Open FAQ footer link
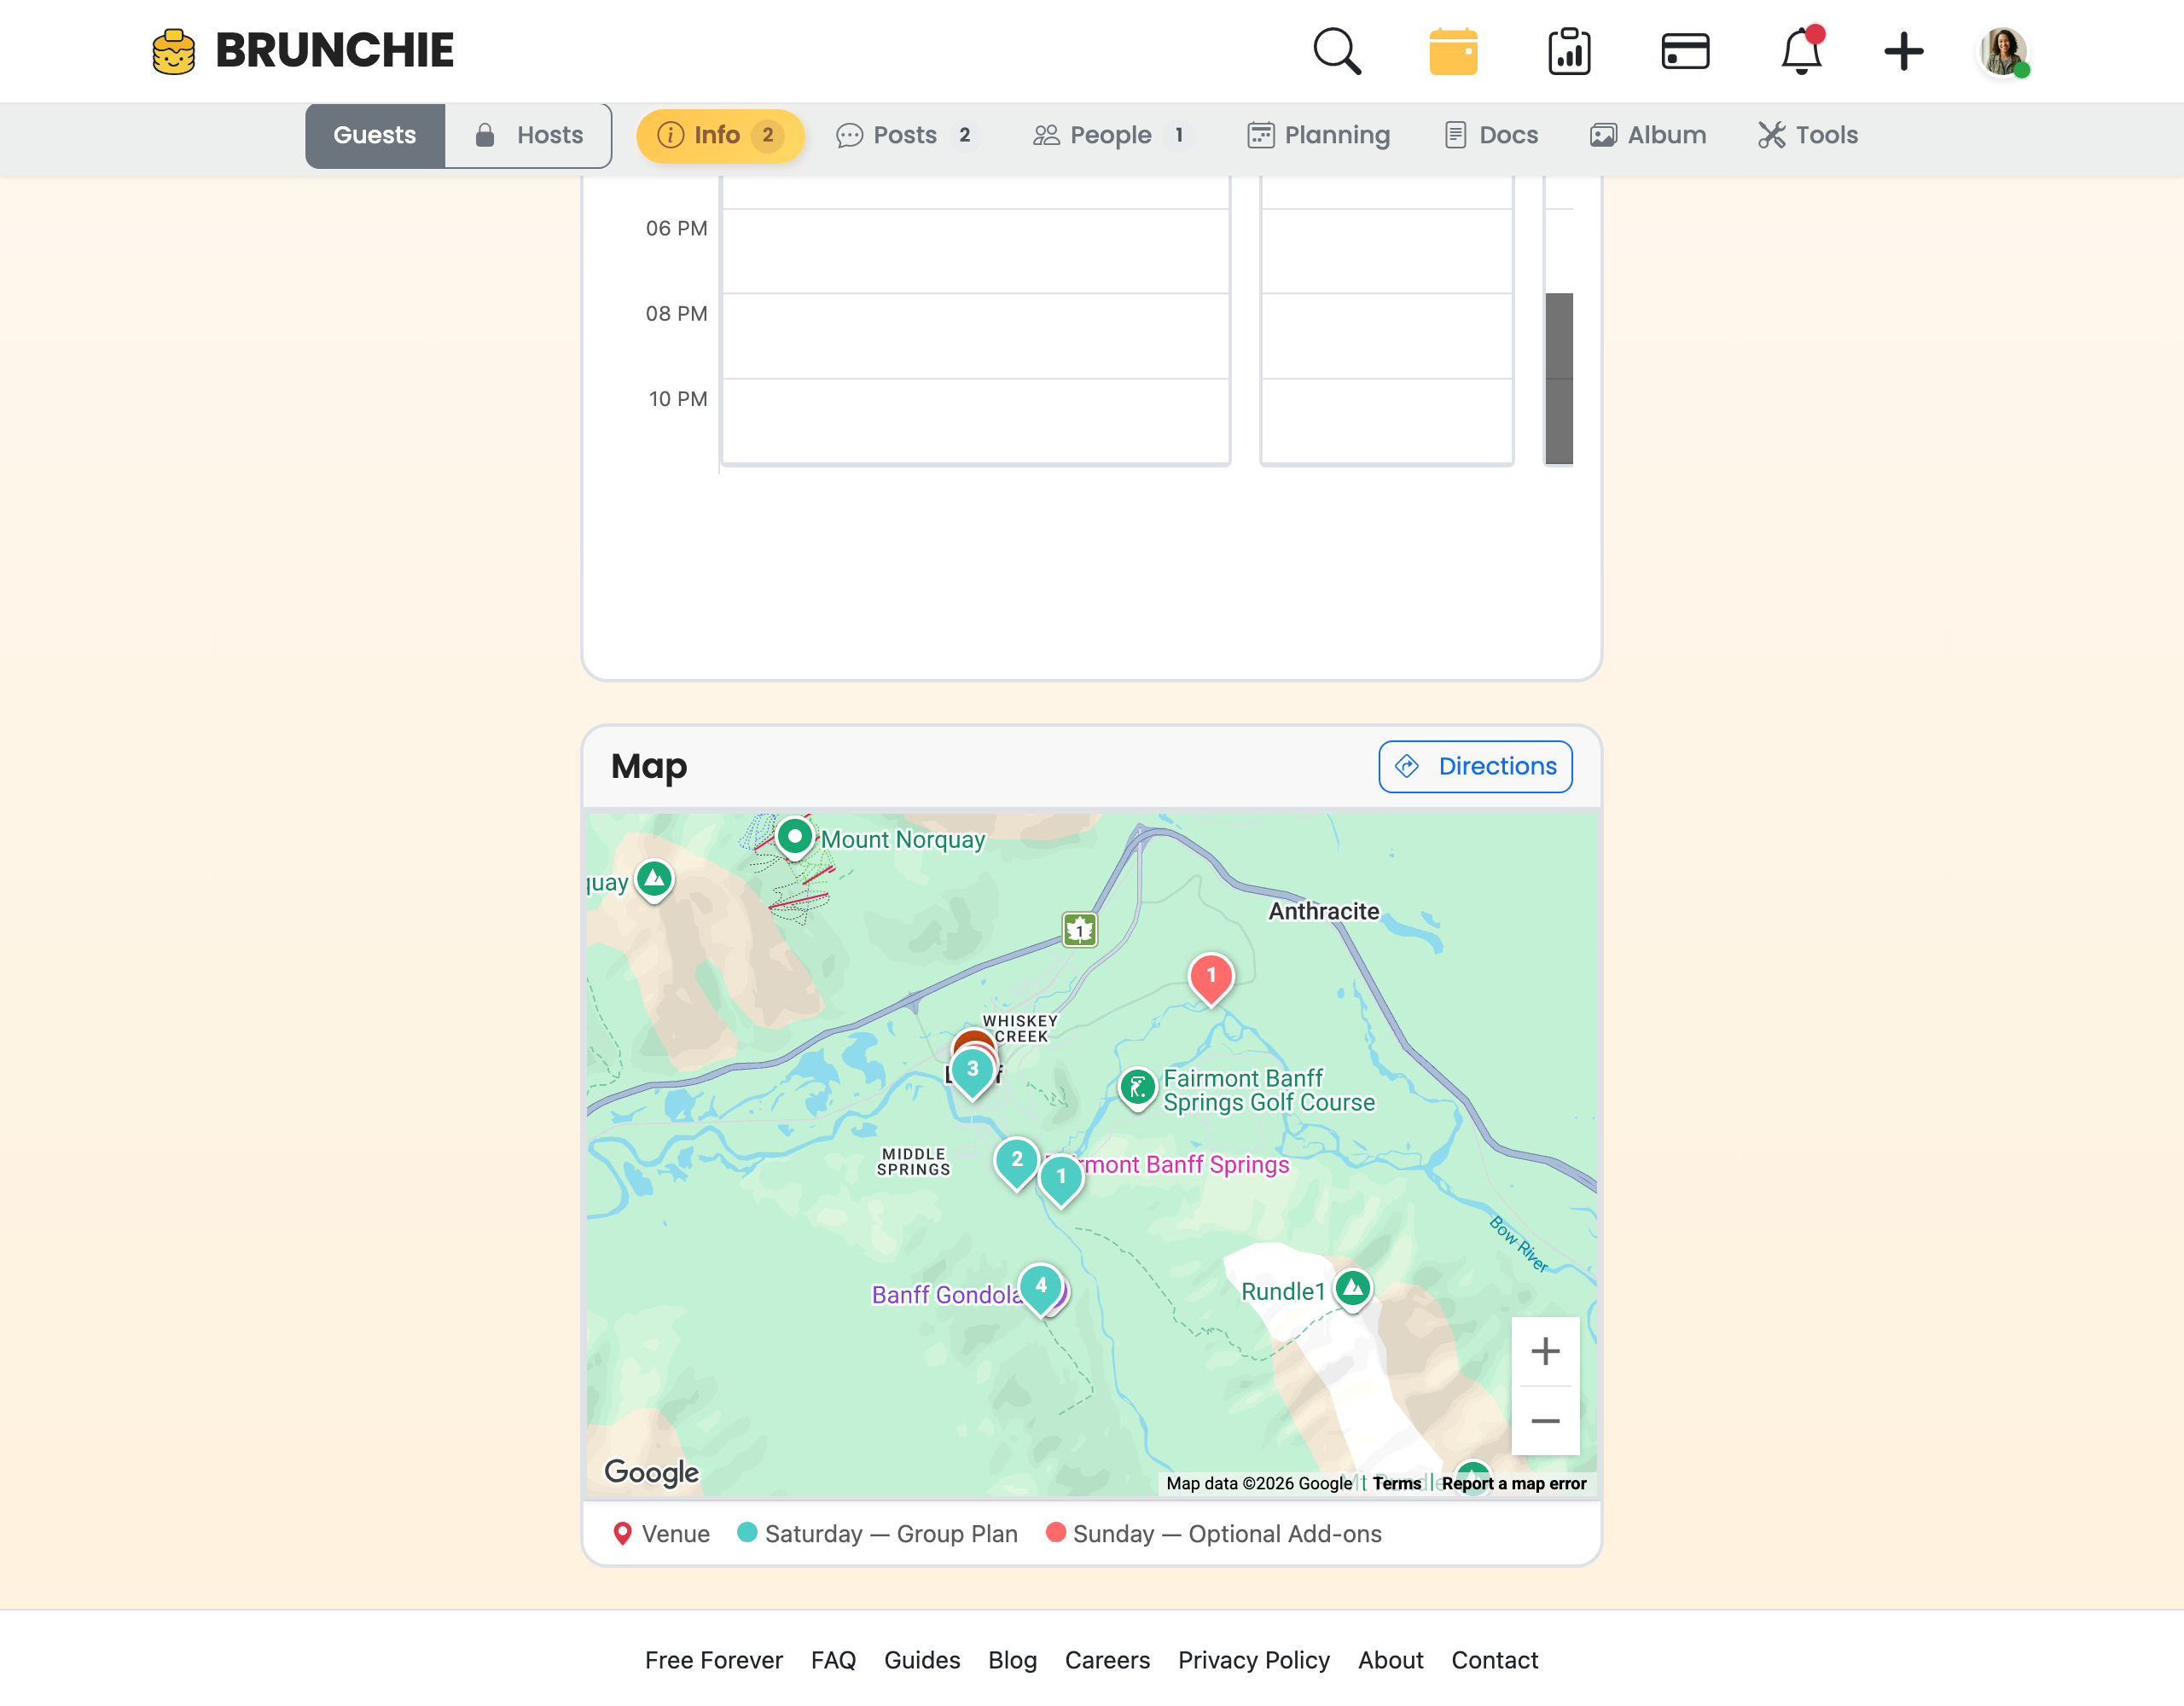 coord(833,1660)
